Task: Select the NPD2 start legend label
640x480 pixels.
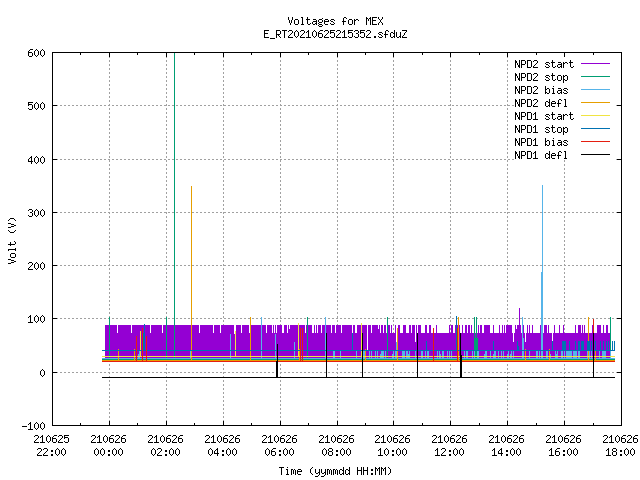Action: coord(544,64)
